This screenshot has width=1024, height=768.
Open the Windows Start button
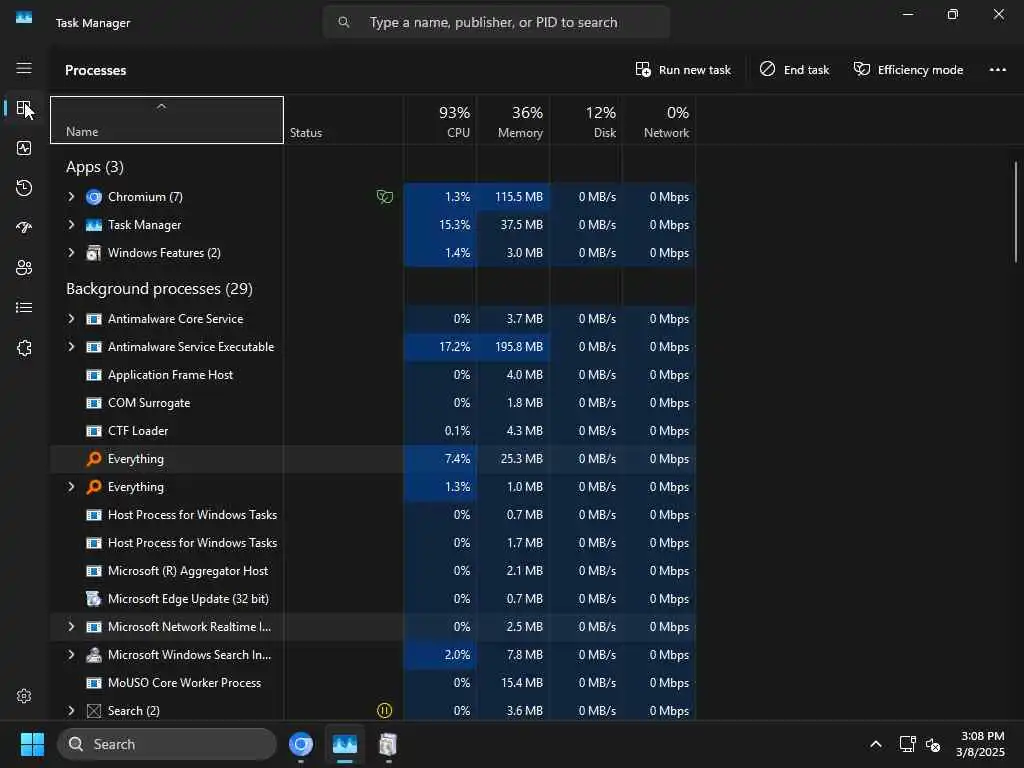point(32,744)
